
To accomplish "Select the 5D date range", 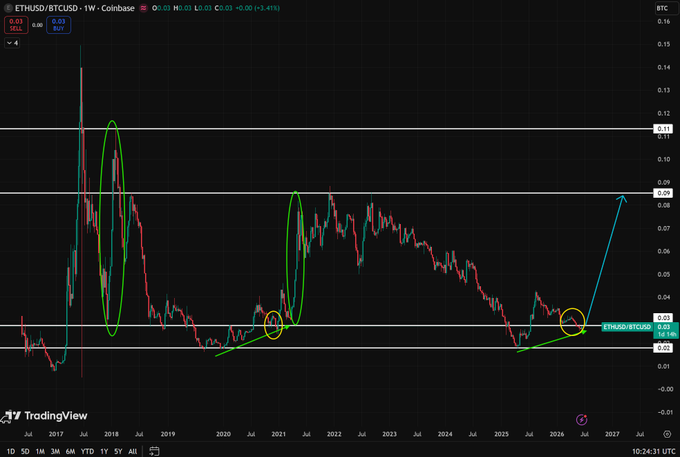I will (x=25, y=451).
